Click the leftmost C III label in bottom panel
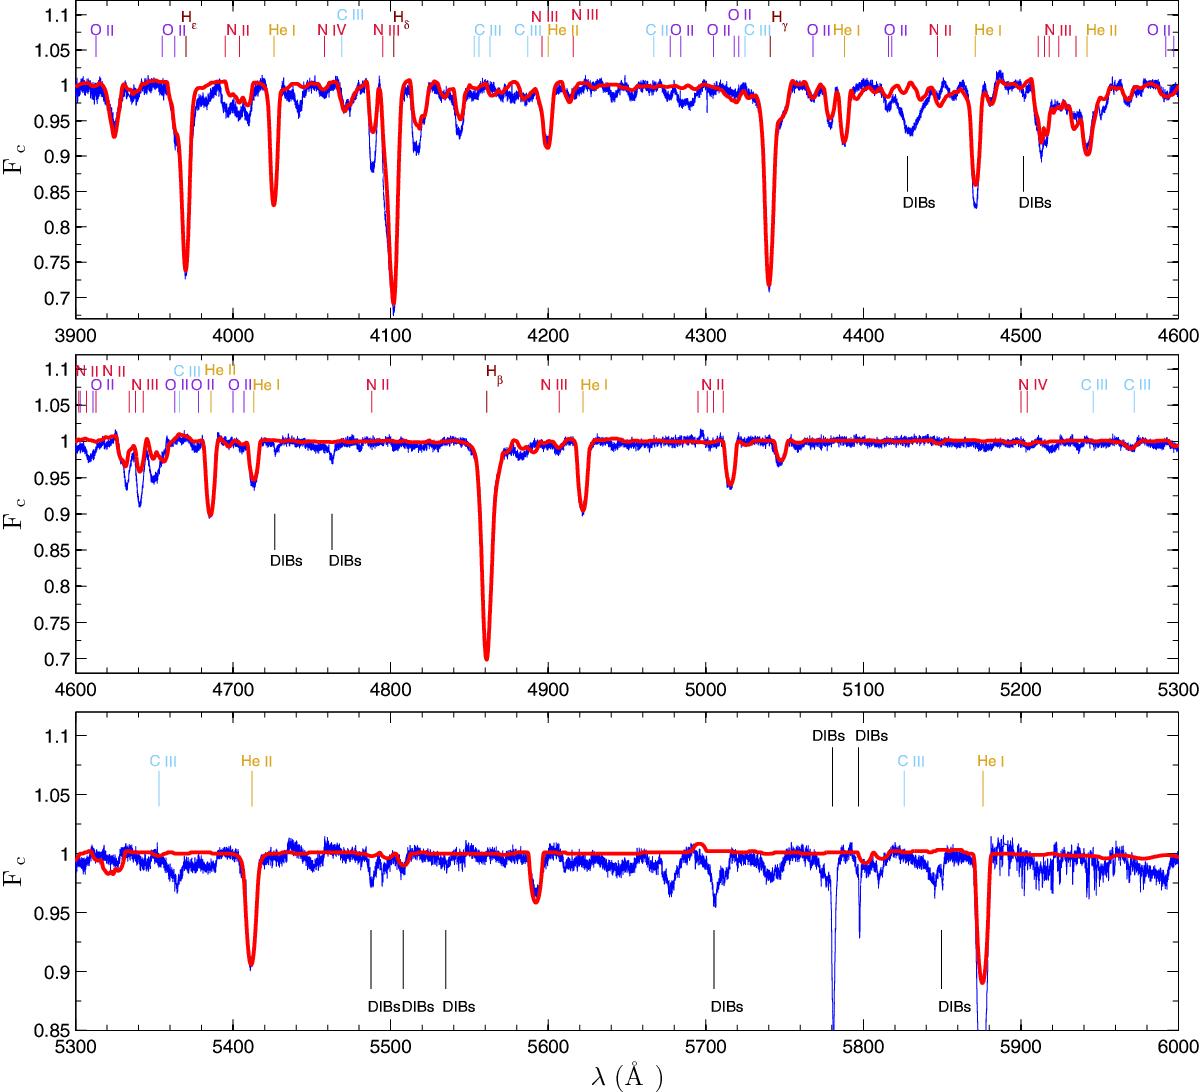This screenshot has height=1092, width=1200. click(164, 761)
